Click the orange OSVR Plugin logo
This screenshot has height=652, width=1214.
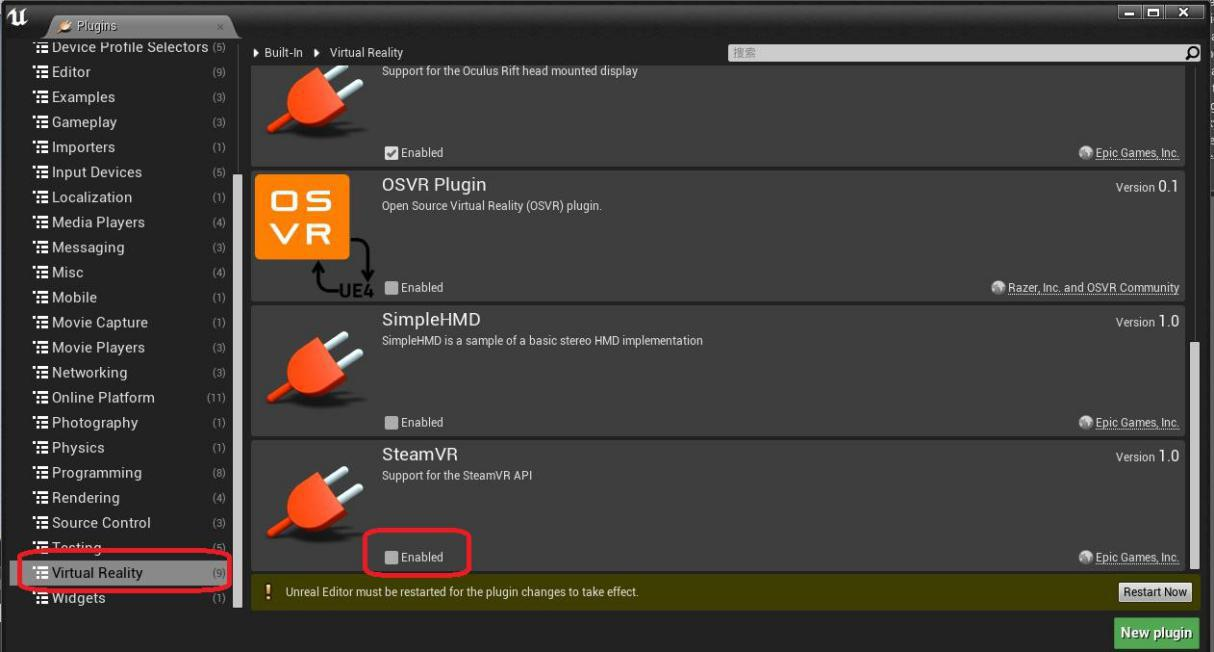[302, 217]
